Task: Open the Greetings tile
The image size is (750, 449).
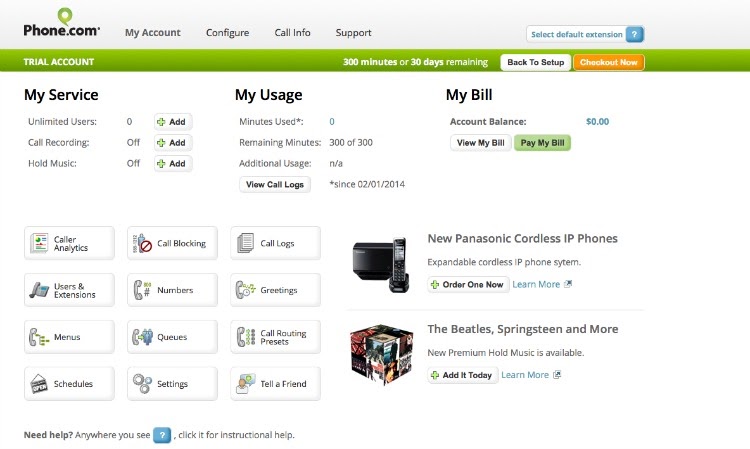Action: [x=276, y=290]
